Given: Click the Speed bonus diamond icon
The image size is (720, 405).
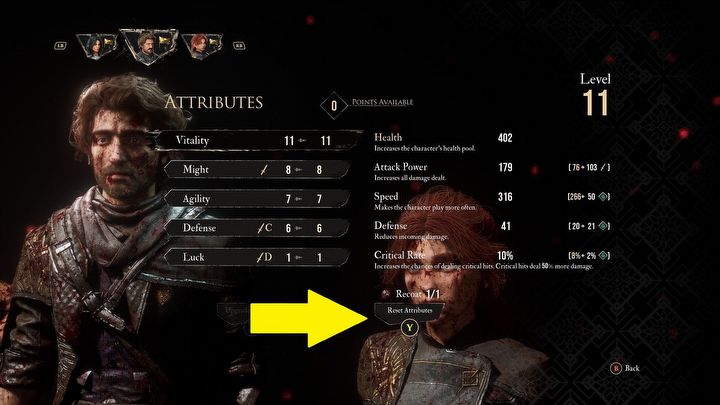Looking at the screenshot, I should click(603, 197).
